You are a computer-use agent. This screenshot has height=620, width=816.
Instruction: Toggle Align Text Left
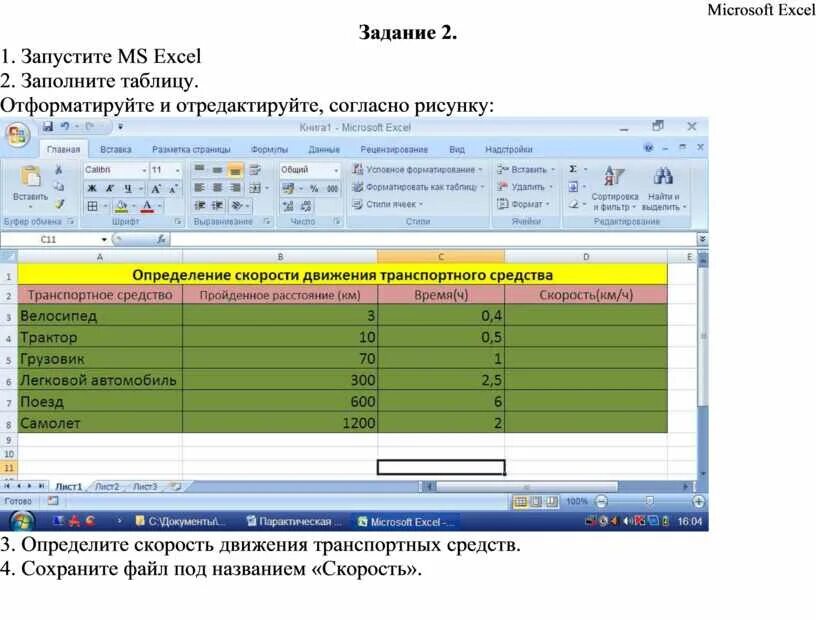[199, 187]
